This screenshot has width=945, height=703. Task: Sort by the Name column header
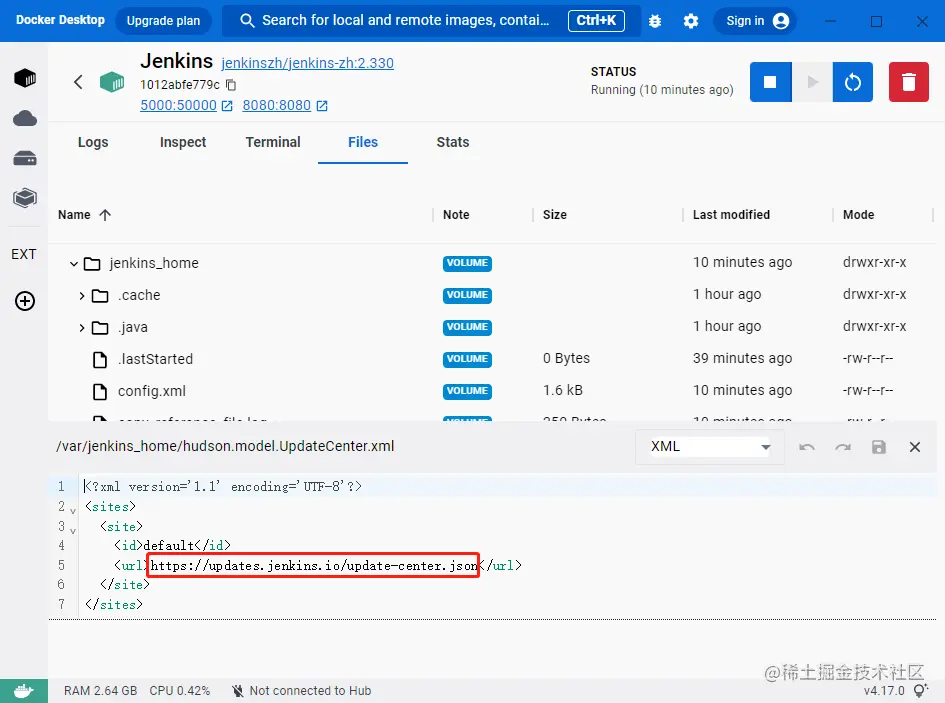tap(84, 215)
